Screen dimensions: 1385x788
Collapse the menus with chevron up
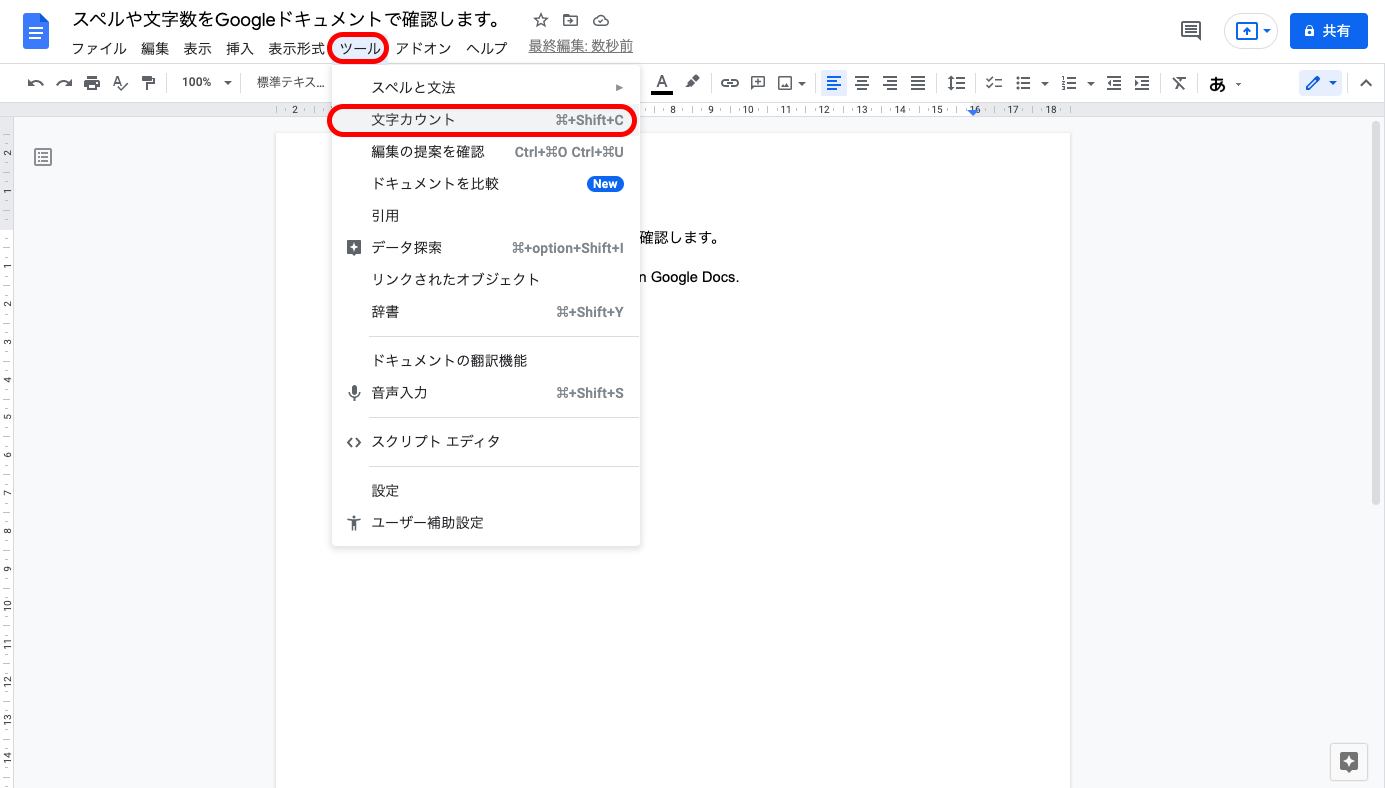click(x=1366, y=83)
